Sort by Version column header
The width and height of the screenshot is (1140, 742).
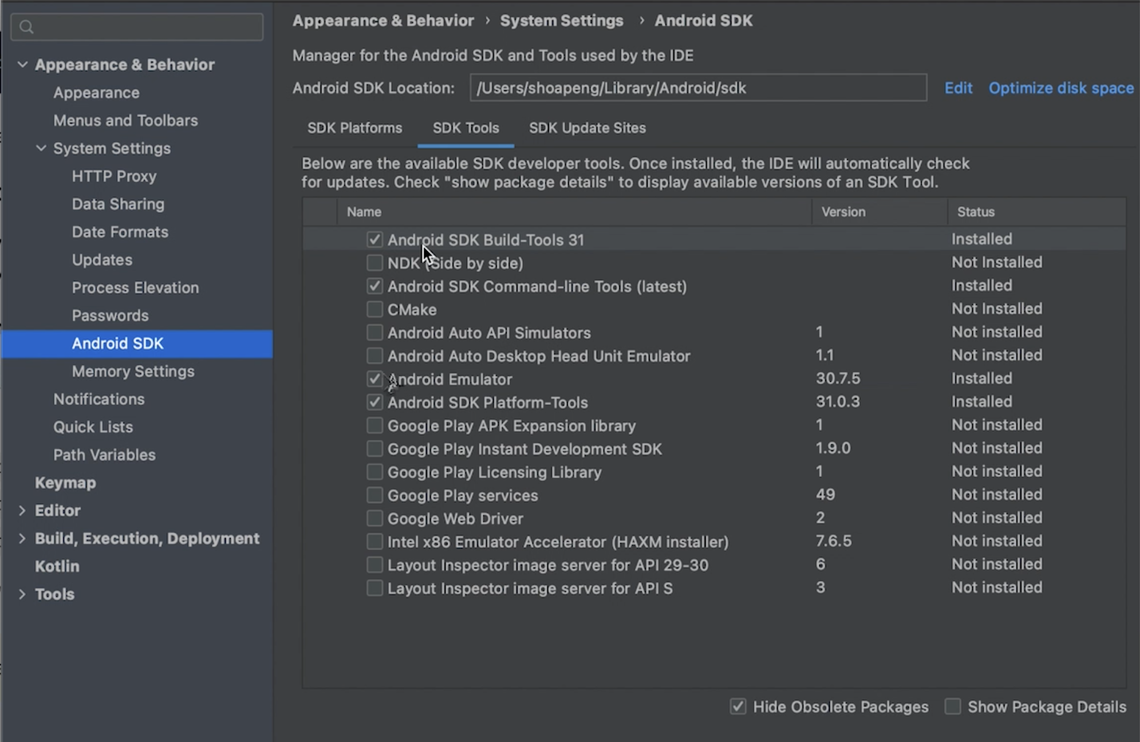point(880,211)
